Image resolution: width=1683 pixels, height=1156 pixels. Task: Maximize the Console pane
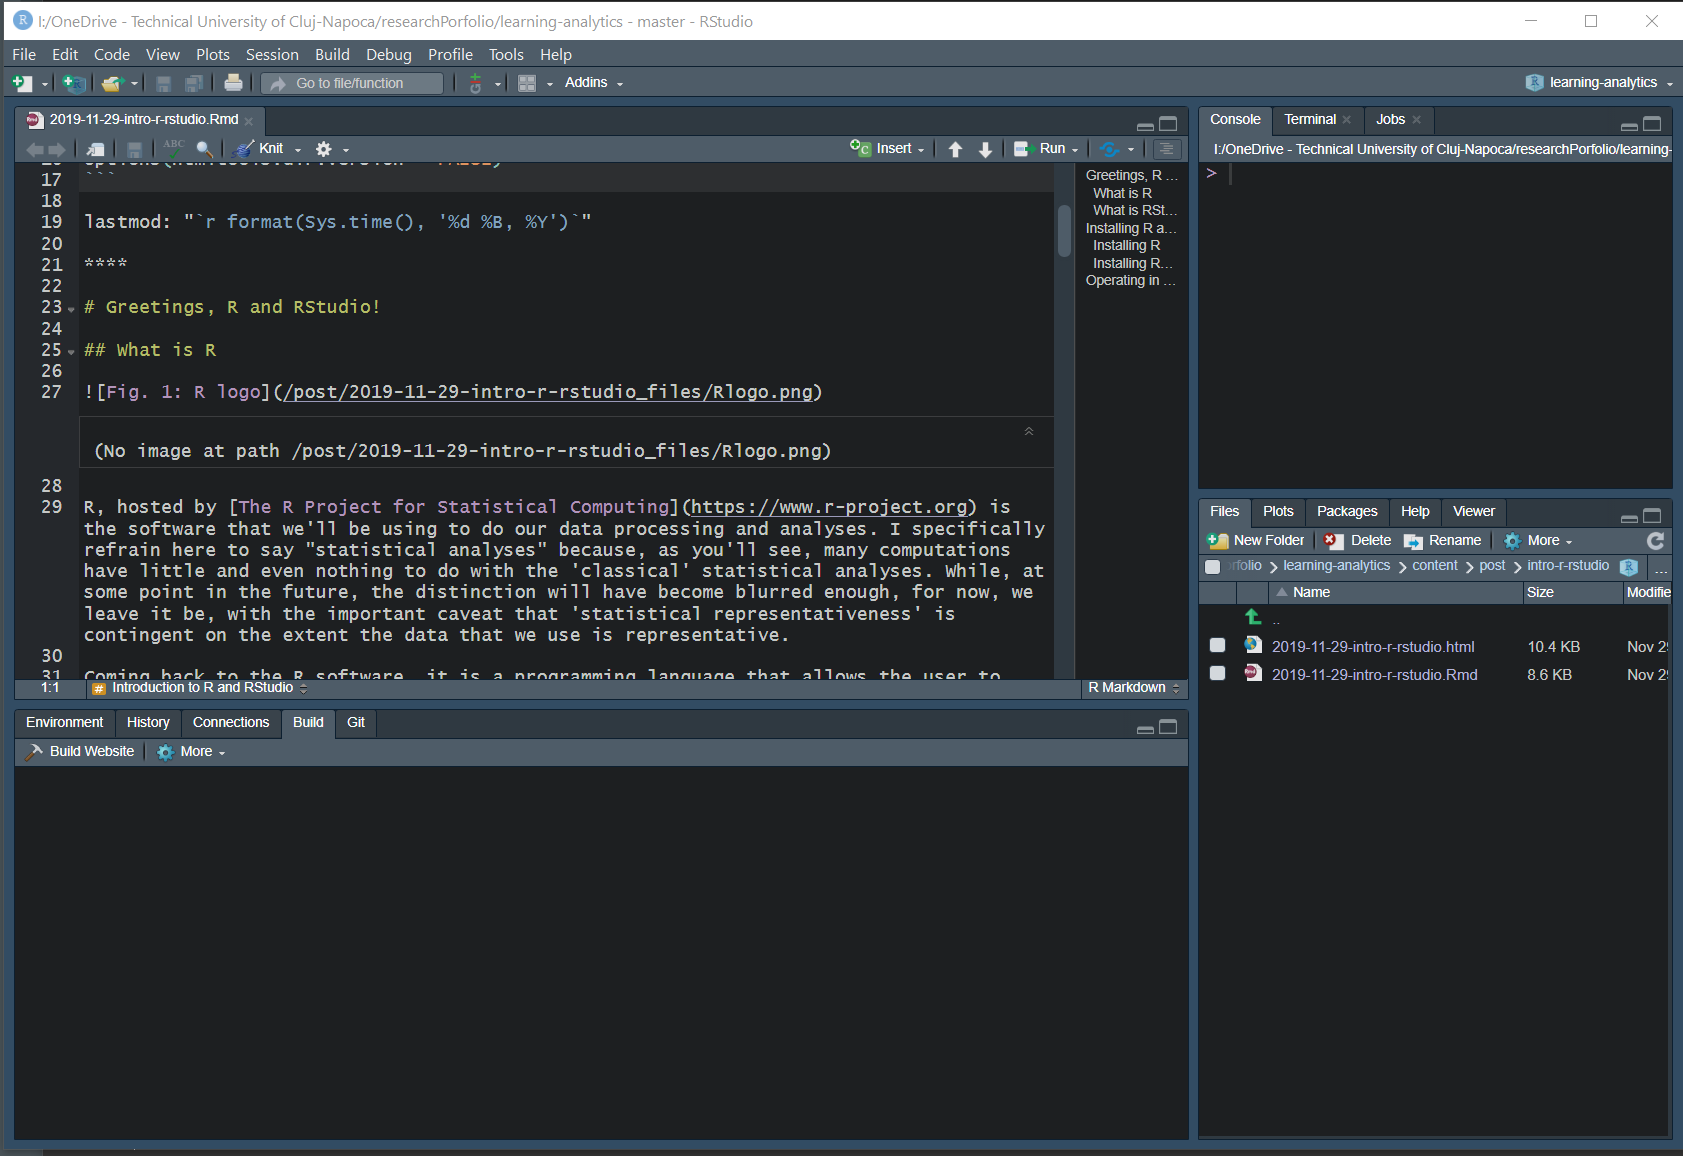click(x=1652, y=124)
